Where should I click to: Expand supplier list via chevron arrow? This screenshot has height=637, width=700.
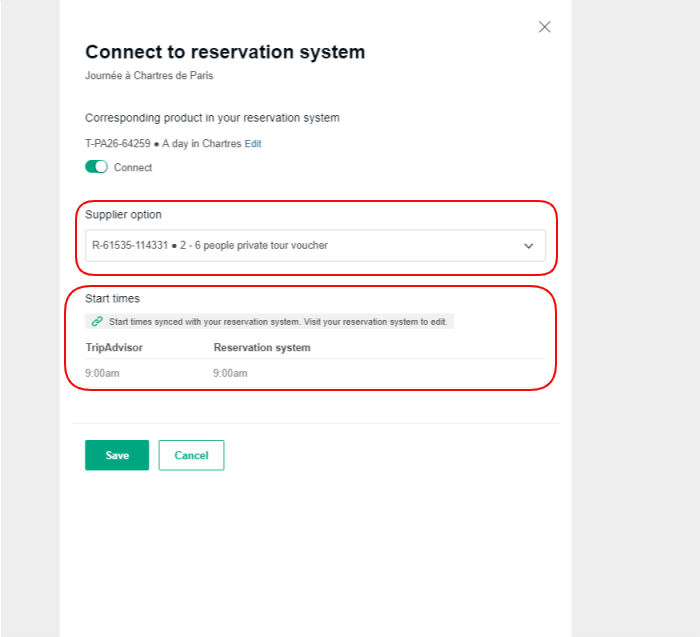click(x=529, y=246)
